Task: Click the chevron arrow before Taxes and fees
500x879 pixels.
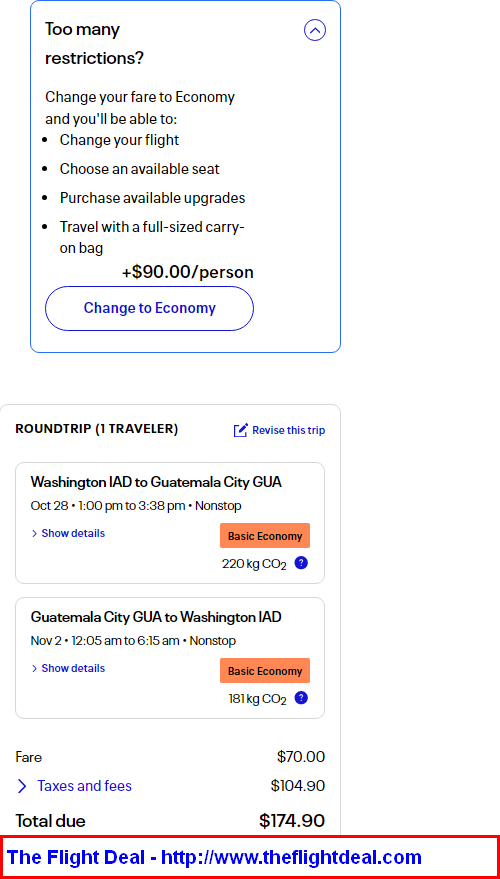Action: [22, 786]
